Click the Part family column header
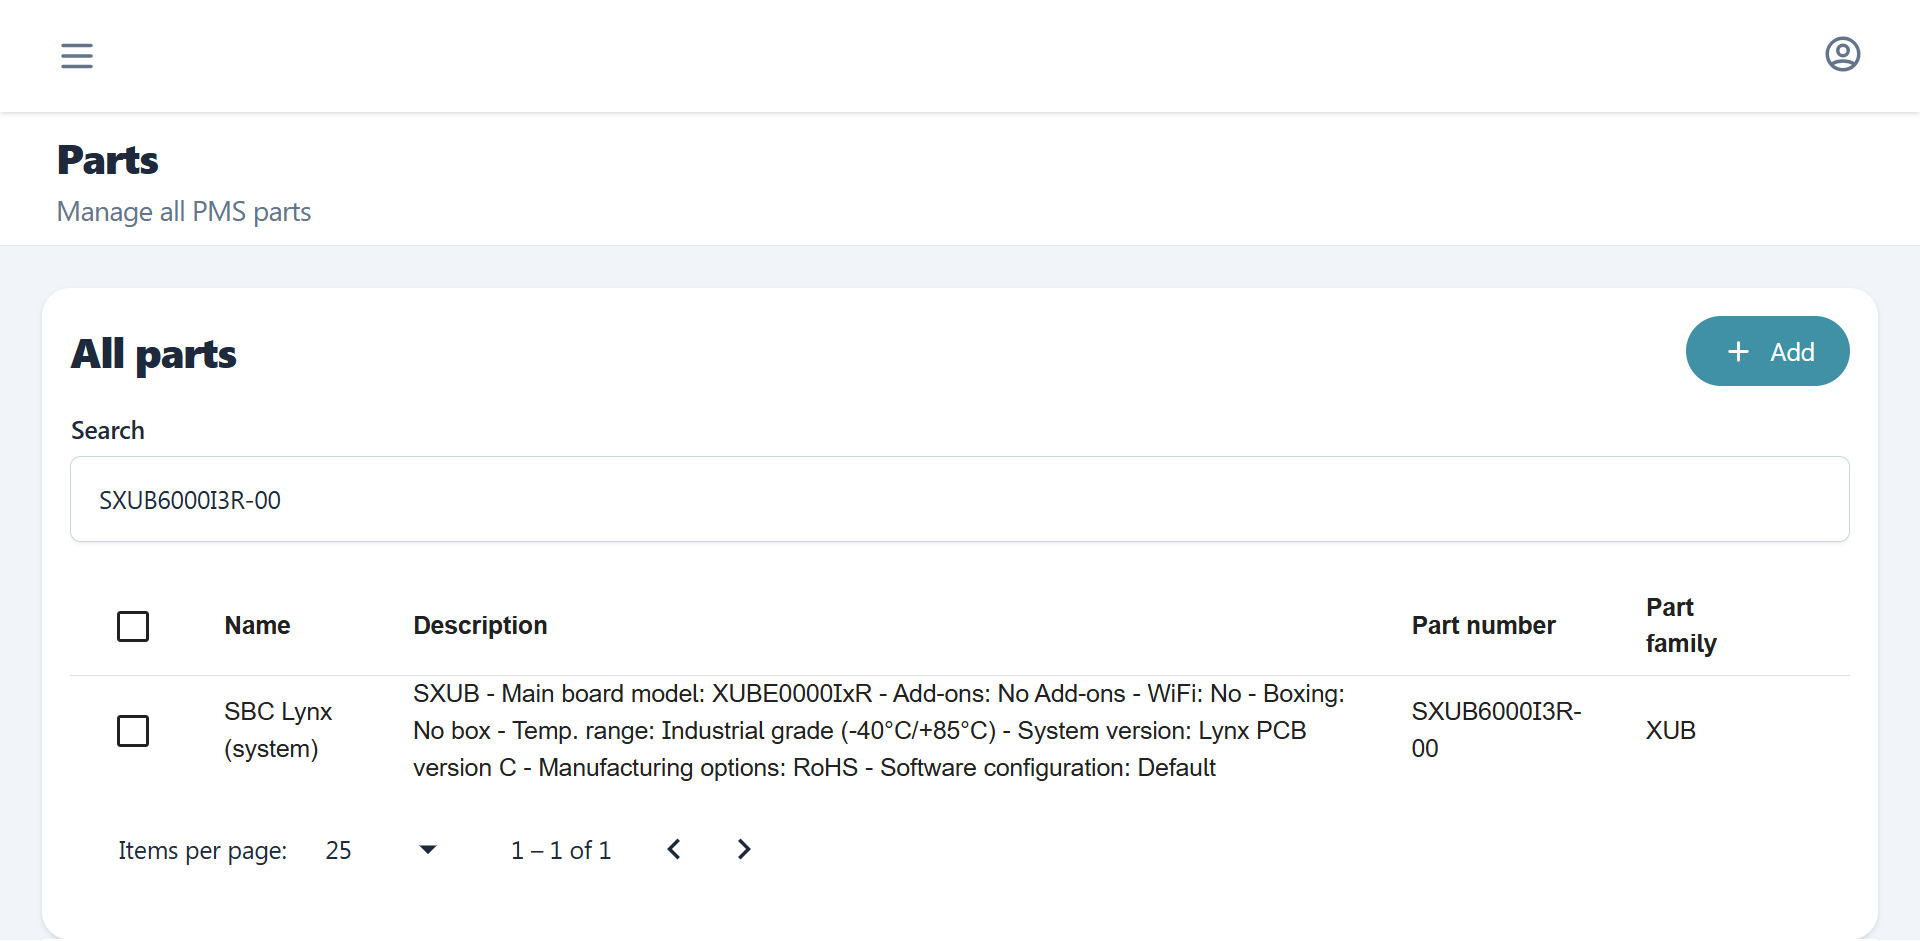The width and height of the screenshot is (1920, 941). pos(1681,626)
